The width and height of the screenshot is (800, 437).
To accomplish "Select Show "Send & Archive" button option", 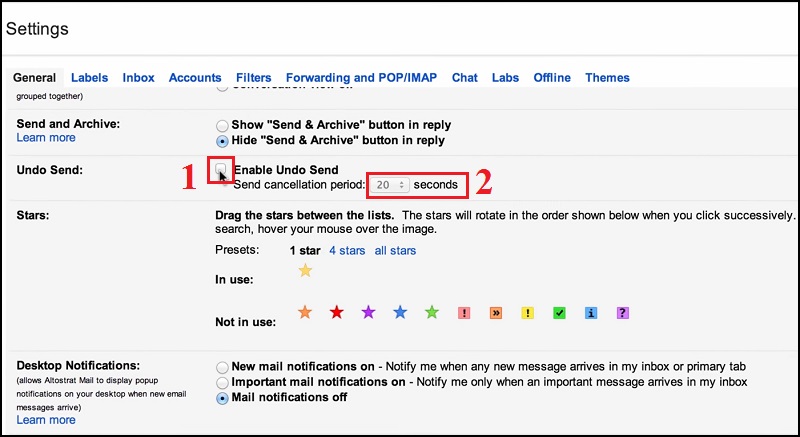I will tap(222, 126).
